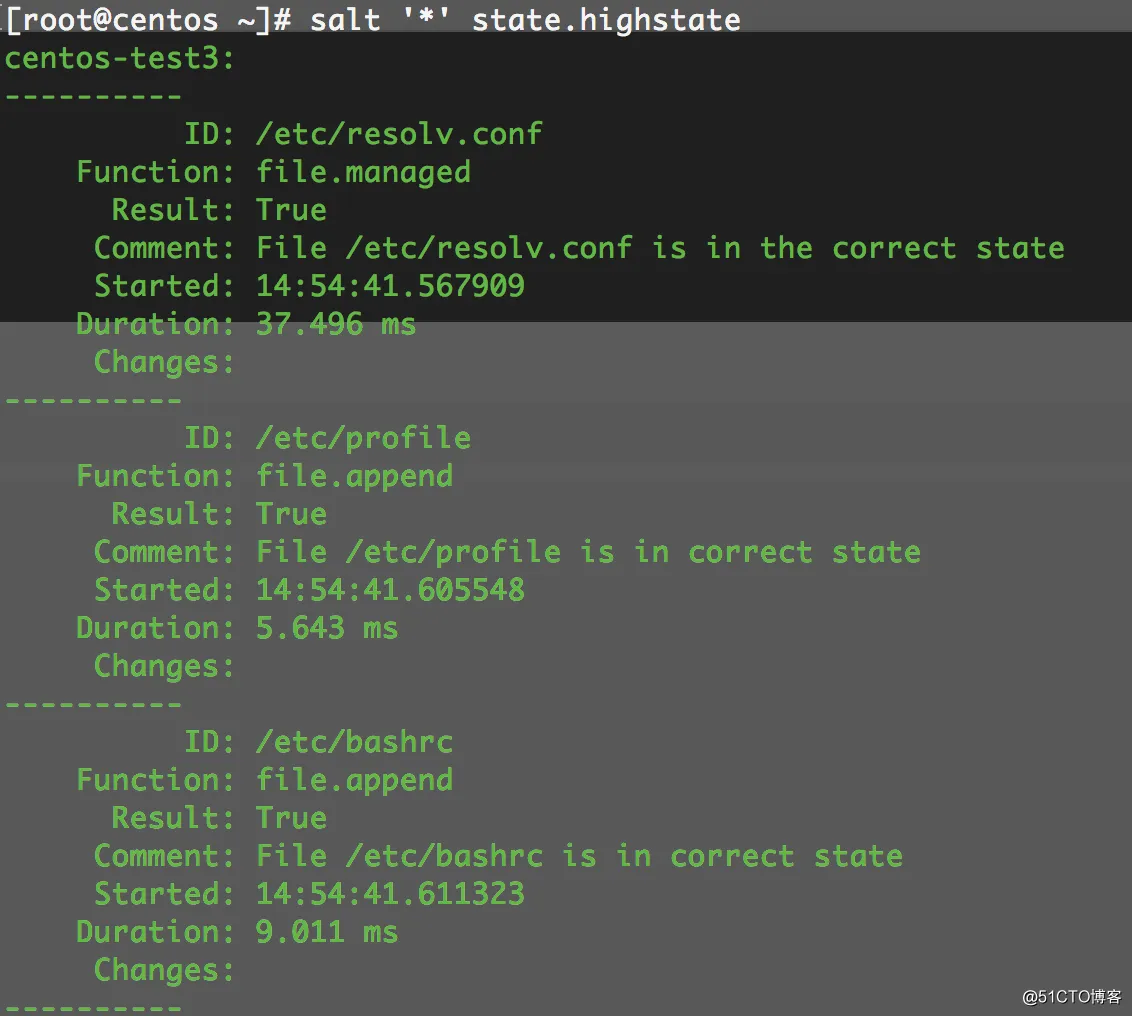
Task: Click the /etc/resolv.conf ID path
Action: 399,133
